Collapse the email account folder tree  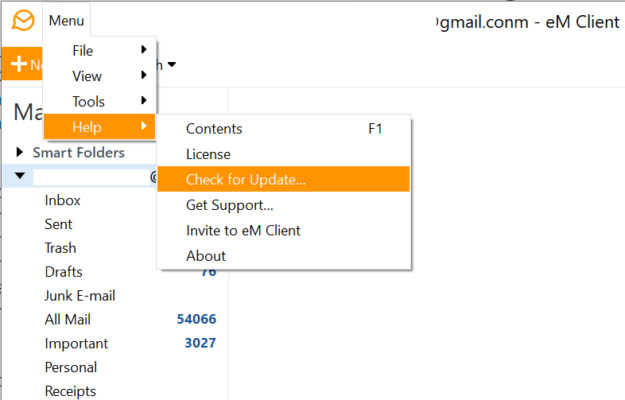pos(20,176)
